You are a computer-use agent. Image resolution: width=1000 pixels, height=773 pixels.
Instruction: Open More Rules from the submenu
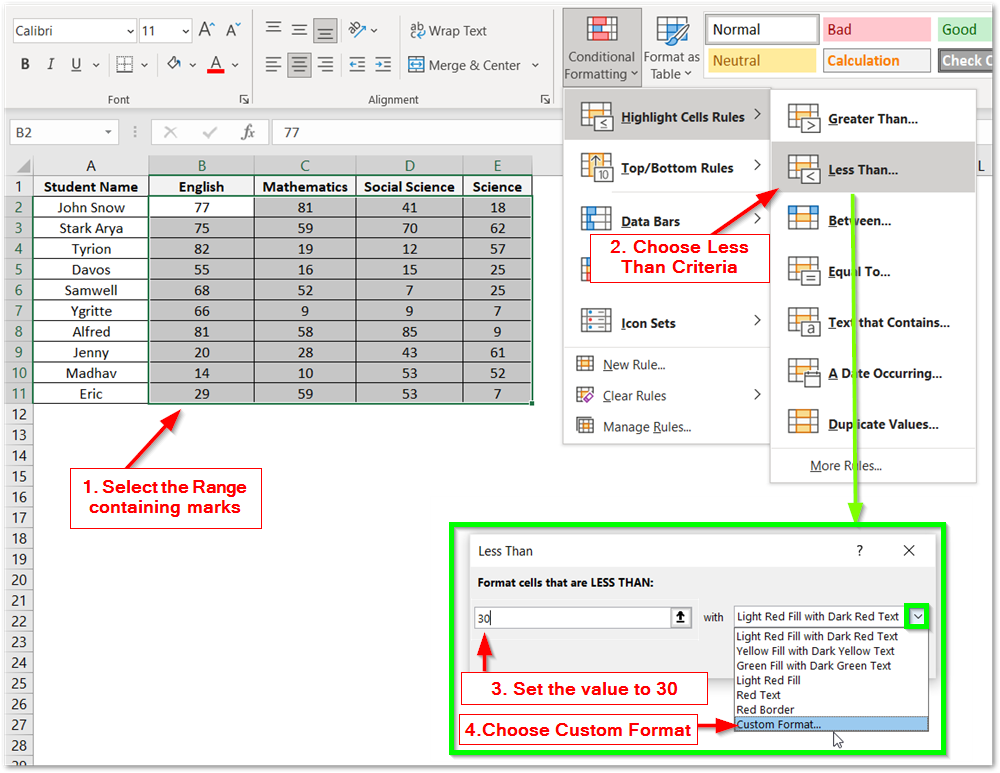tap(847, 465)
